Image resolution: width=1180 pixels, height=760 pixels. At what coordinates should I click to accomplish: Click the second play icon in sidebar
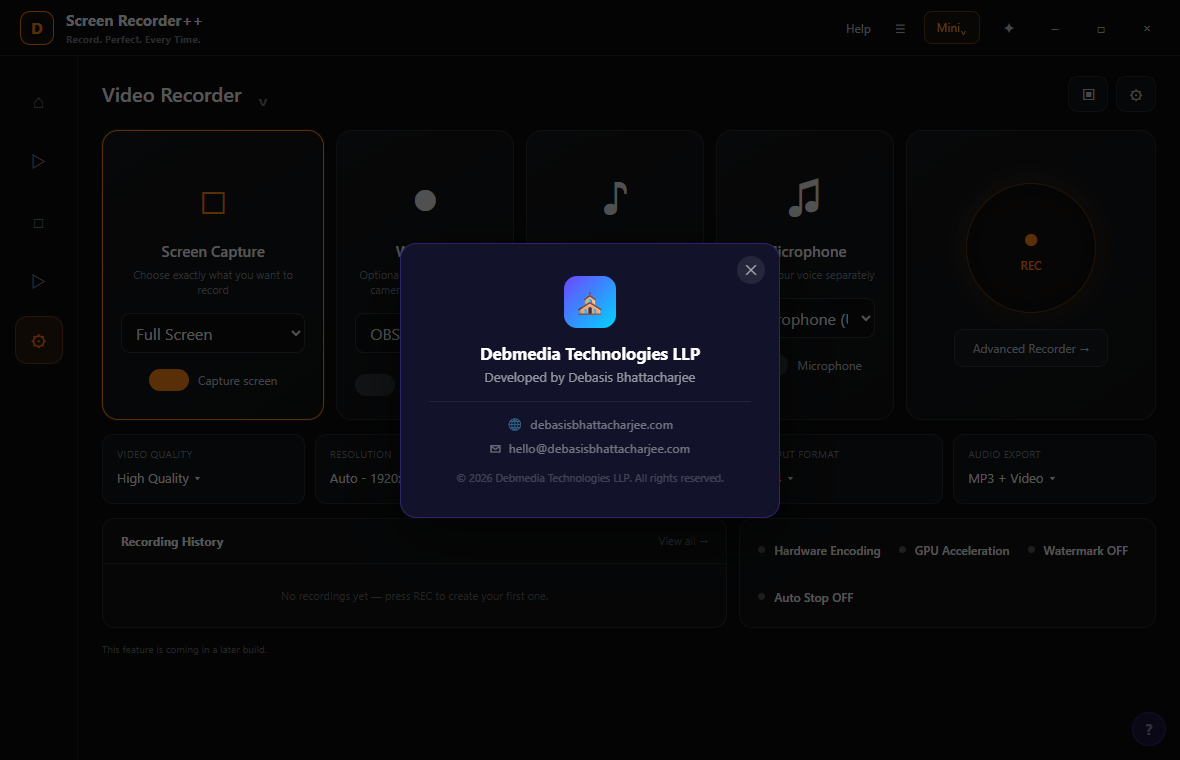pos(38,281)
